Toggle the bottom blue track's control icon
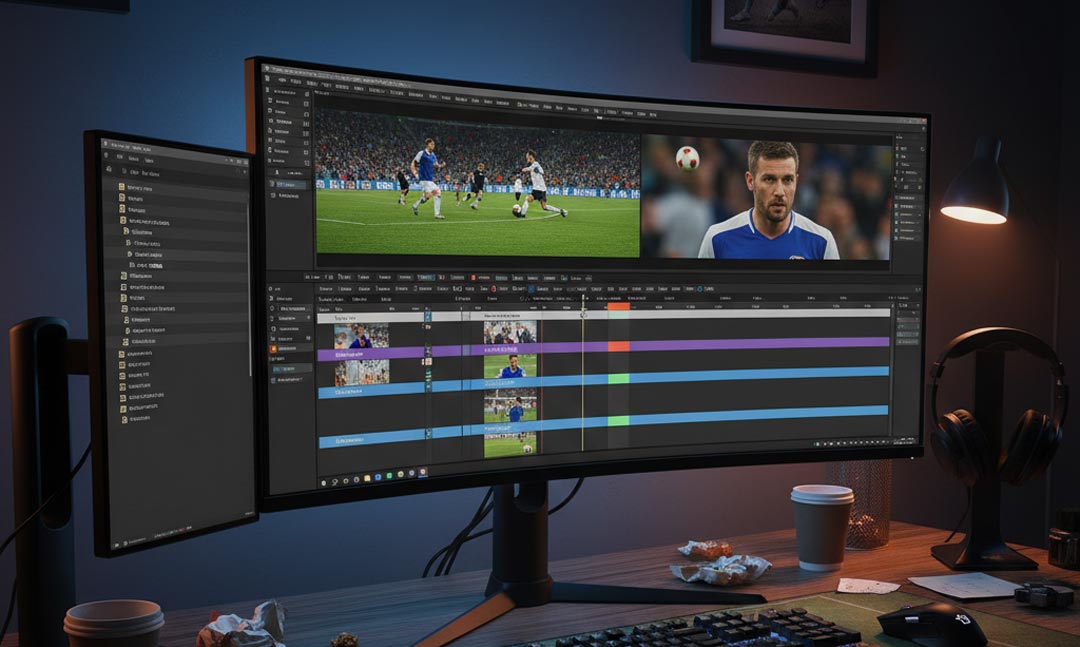Screen dimensions: 1080x647 click(428, 433)
